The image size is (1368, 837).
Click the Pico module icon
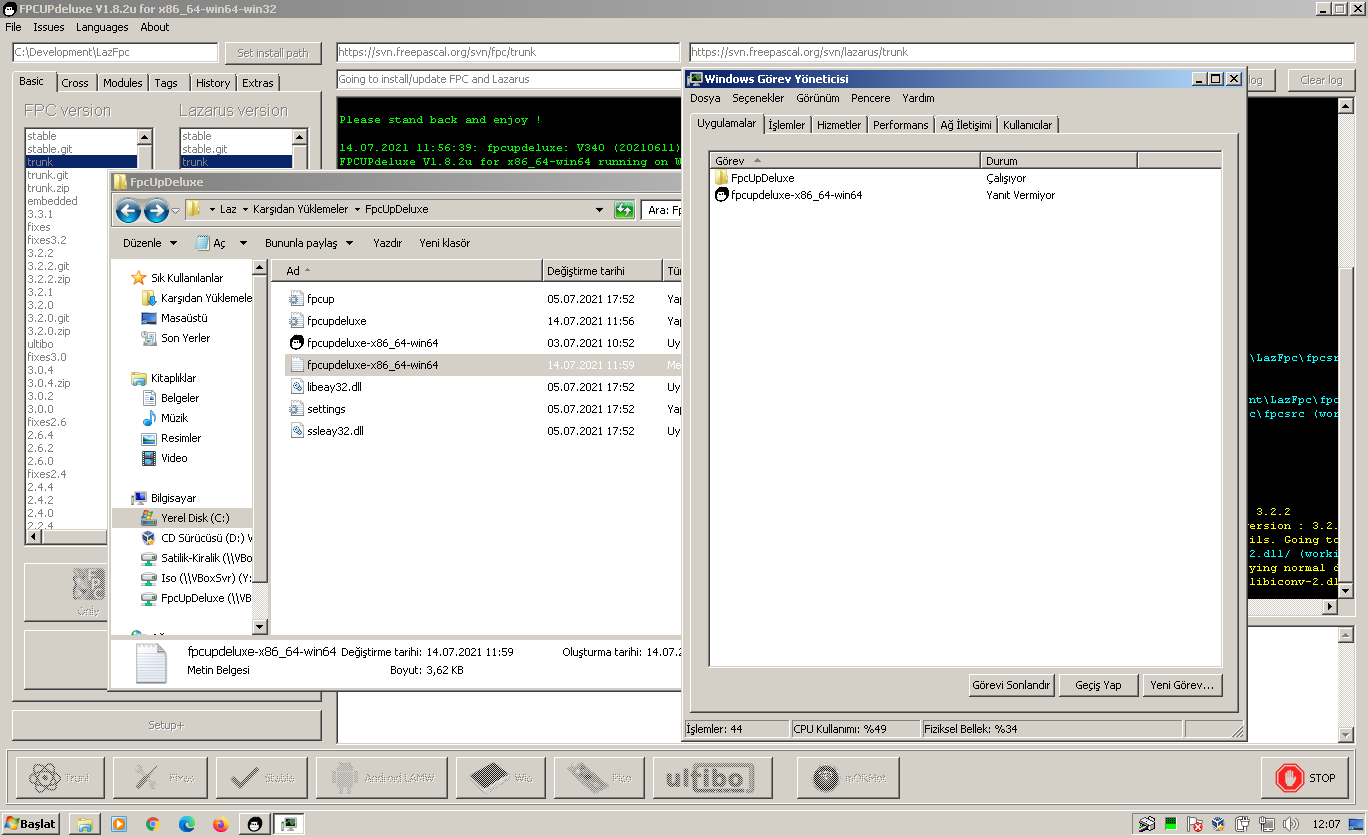pos(598,777)
